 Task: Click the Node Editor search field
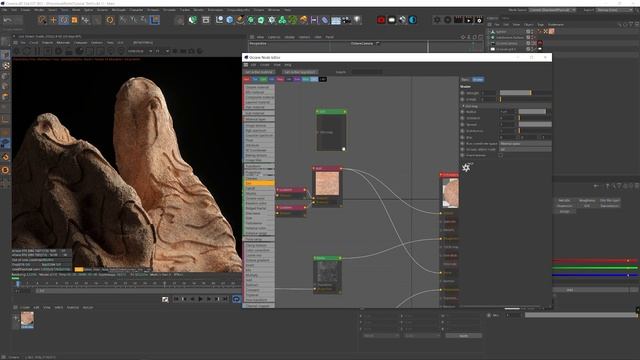coord(367,72)
